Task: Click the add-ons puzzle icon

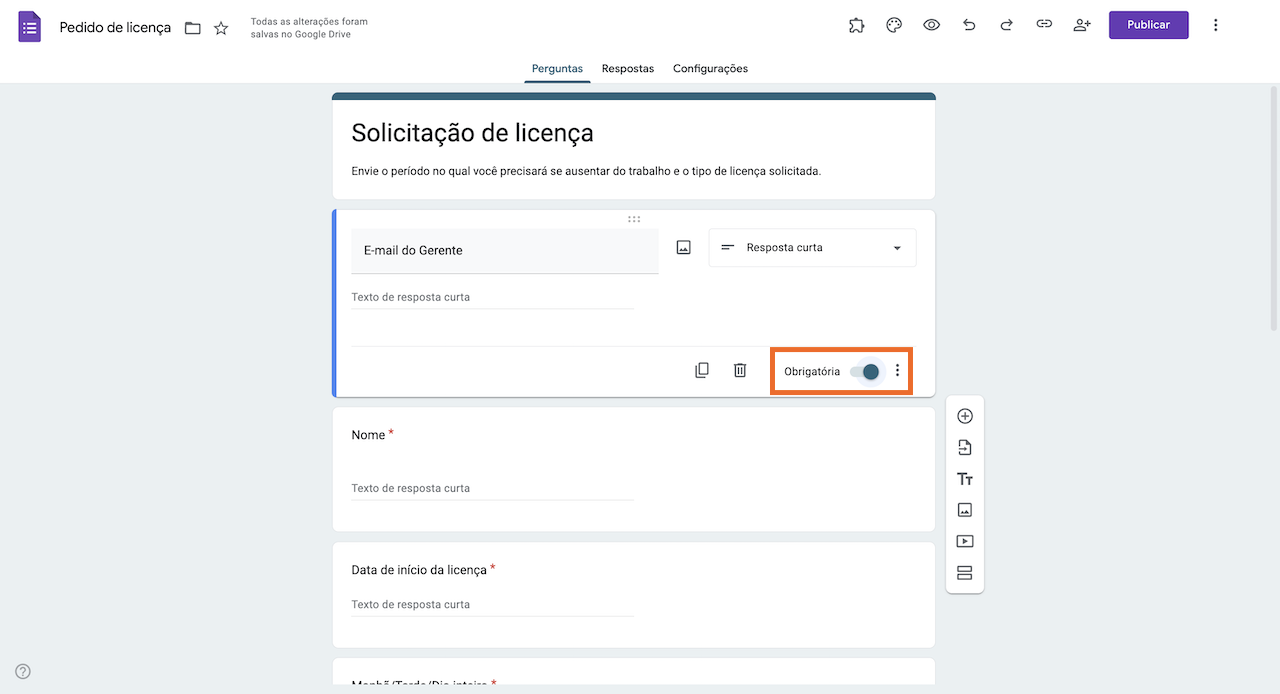Action: (x=857, y=25)
